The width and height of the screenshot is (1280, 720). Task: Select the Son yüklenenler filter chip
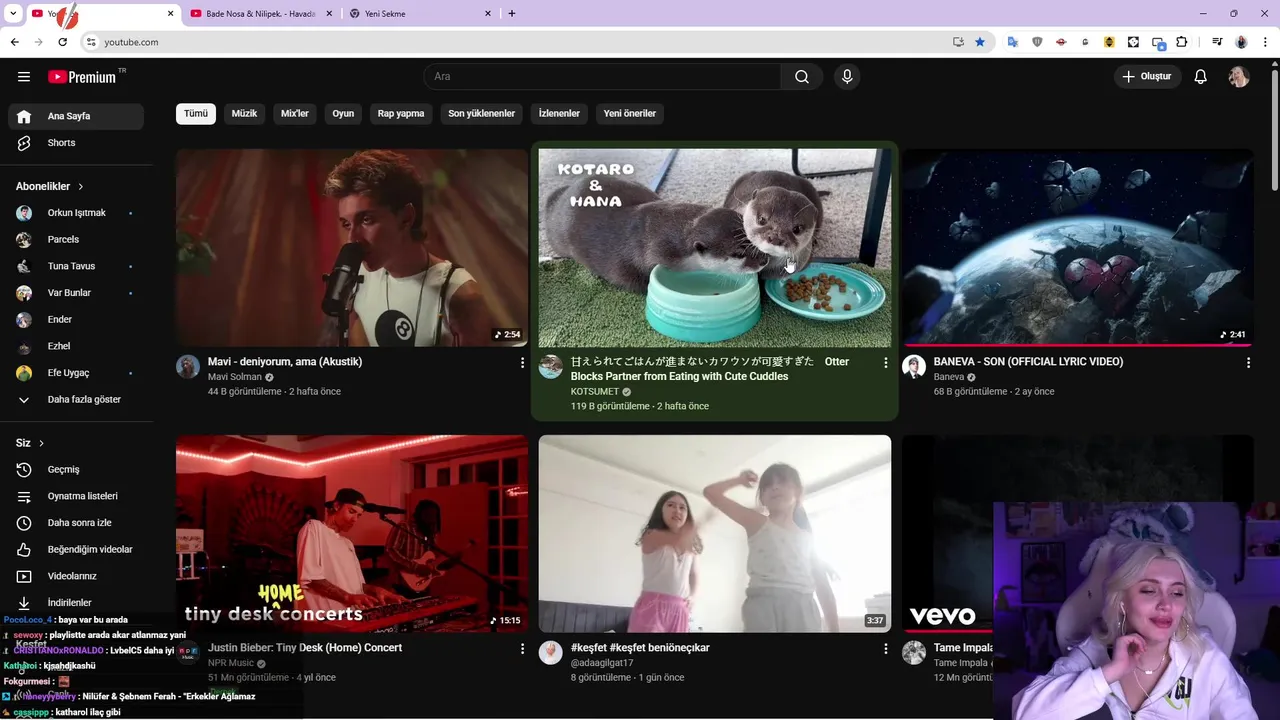point(481,113)
